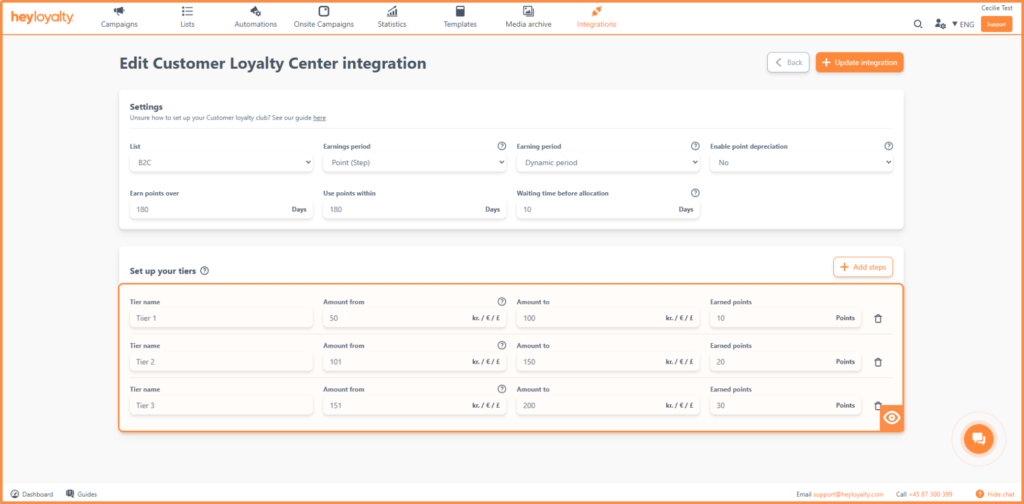Click help icon beside Set up your tiers
The image size is (1024, 504).
pyautogui.click(x=204, y=270)
